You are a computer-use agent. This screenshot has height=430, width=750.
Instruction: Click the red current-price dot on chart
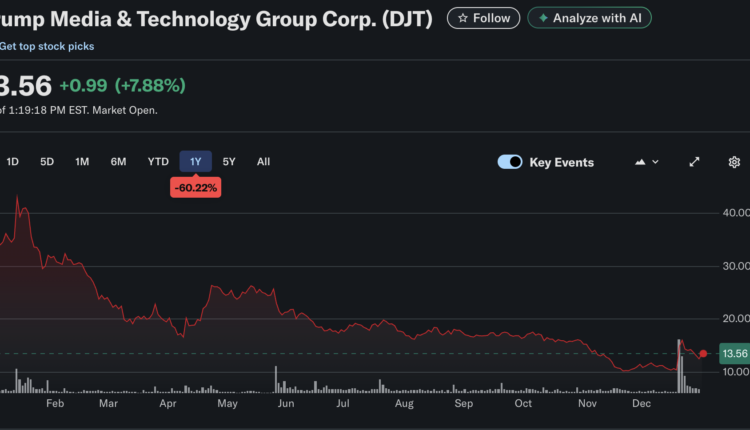(703, 353)
